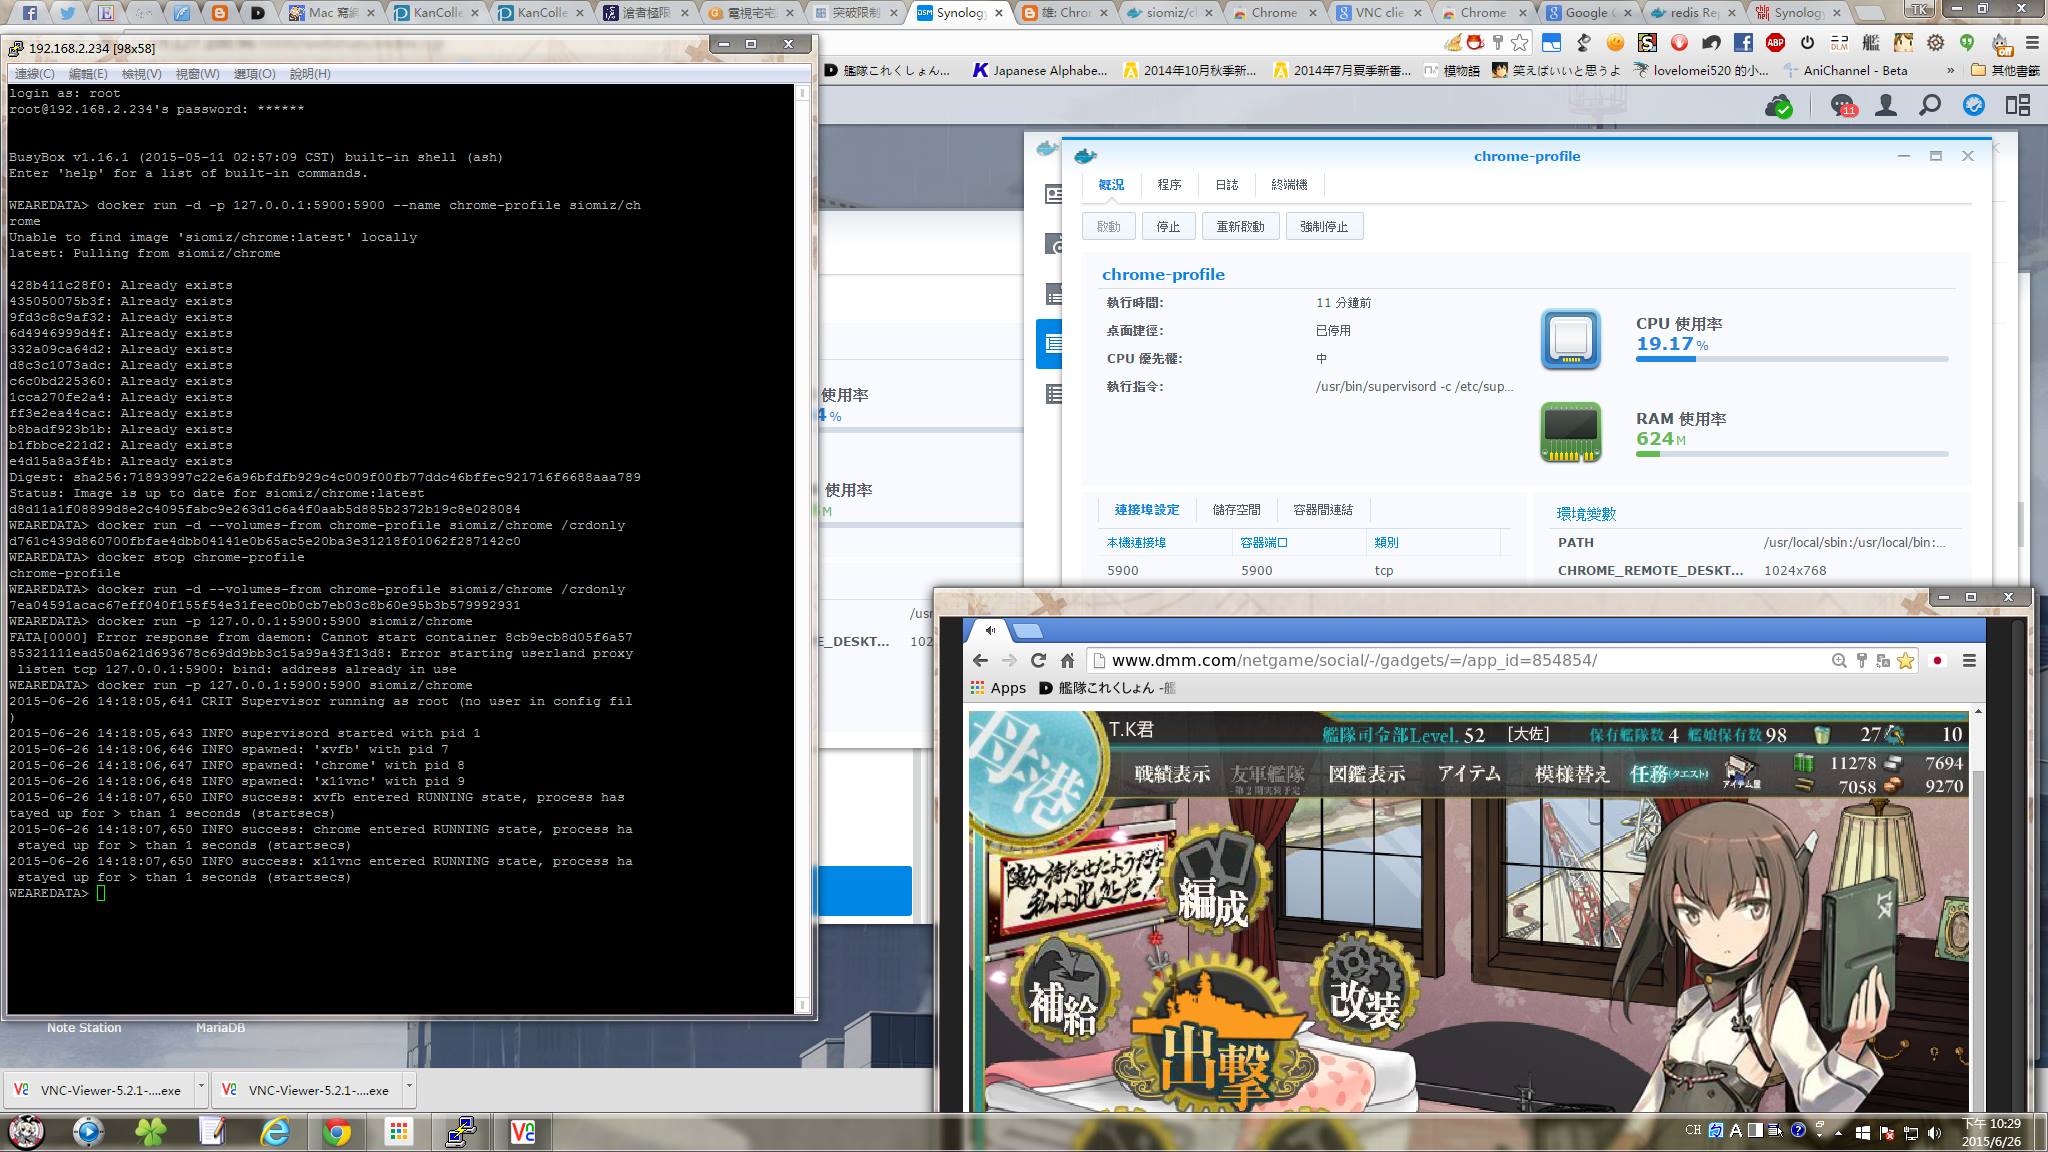Screen dimensions: 2048x1152
Task: Go back in the VNC Chrome browser
Action: pos(980,661)
